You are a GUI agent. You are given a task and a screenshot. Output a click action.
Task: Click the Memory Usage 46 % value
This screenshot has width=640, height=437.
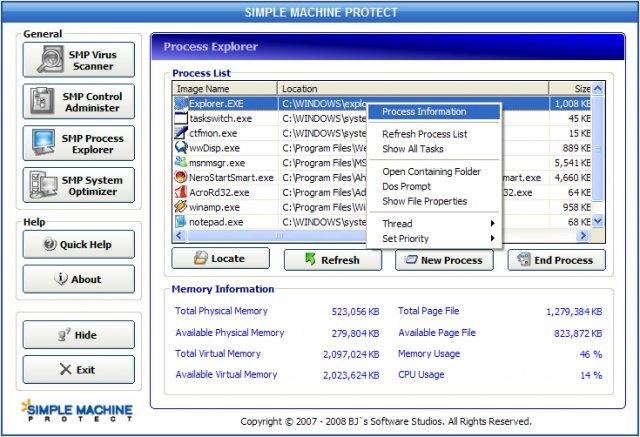[x=591, y=354]
